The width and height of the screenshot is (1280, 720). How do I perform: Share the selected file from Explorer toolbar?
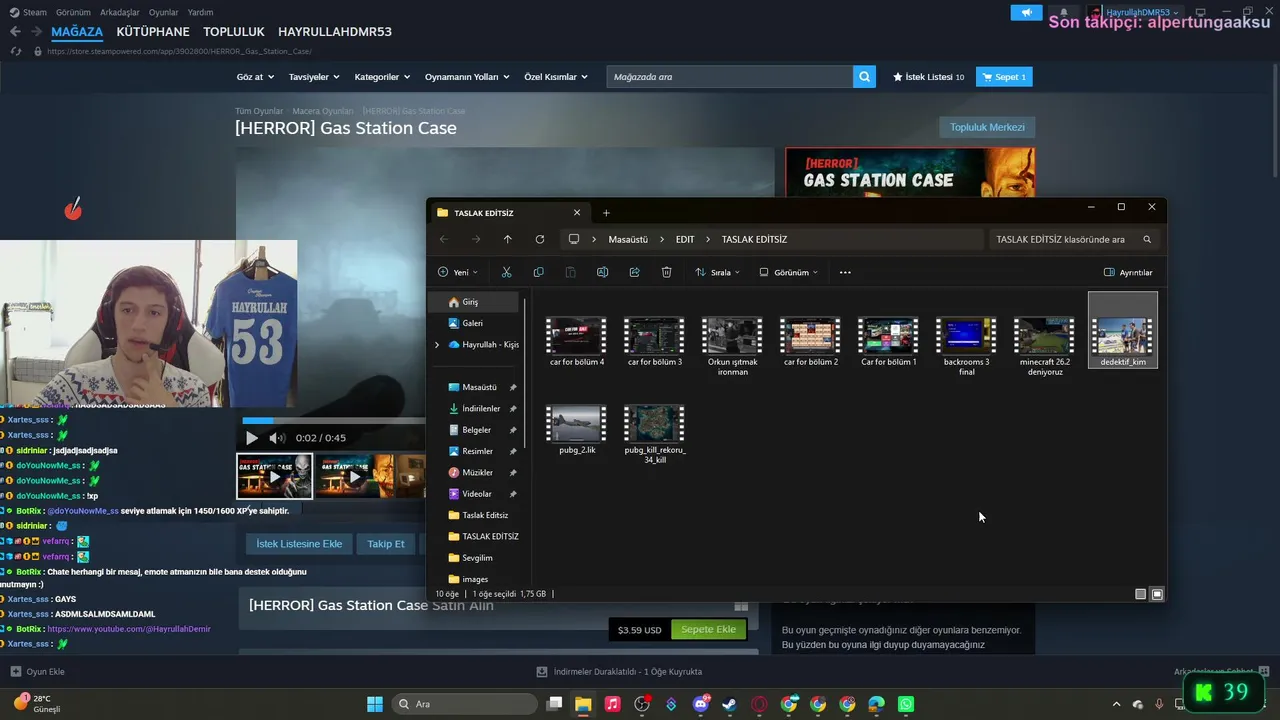634,272
